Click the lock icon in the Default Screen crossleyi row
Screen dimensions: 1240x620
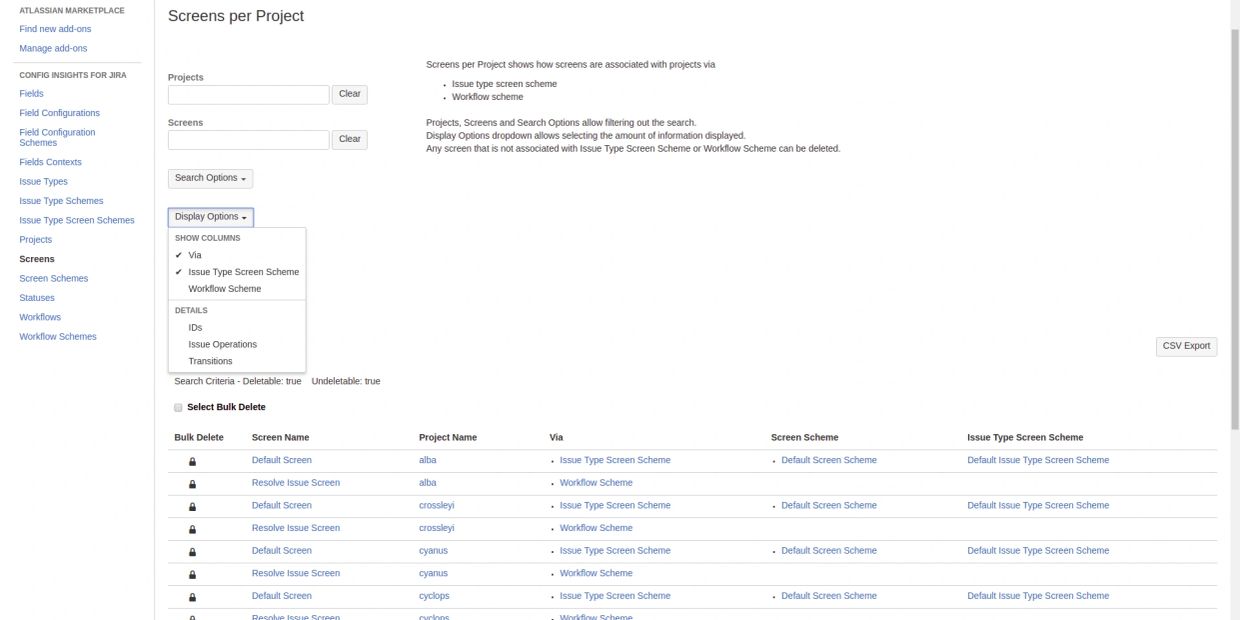[x=192, y=506]
